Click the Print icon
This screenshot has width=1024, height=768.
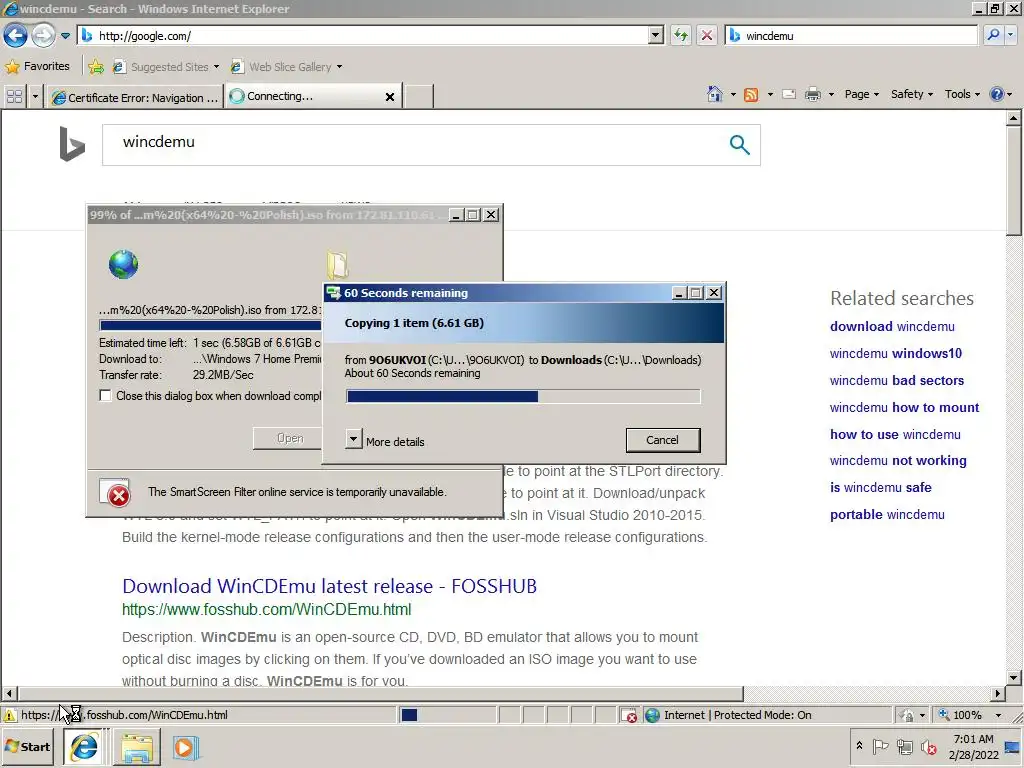(812, 95)
